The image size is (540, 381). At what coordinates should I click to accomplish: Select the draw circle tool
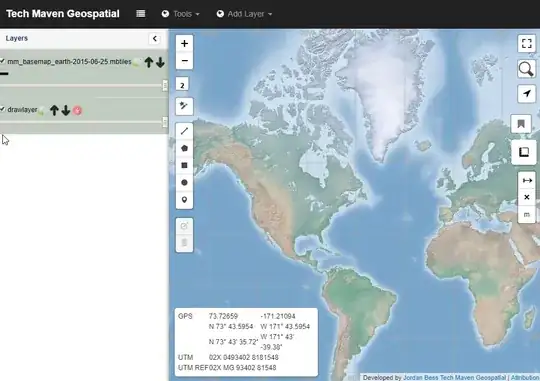(184, 183)
